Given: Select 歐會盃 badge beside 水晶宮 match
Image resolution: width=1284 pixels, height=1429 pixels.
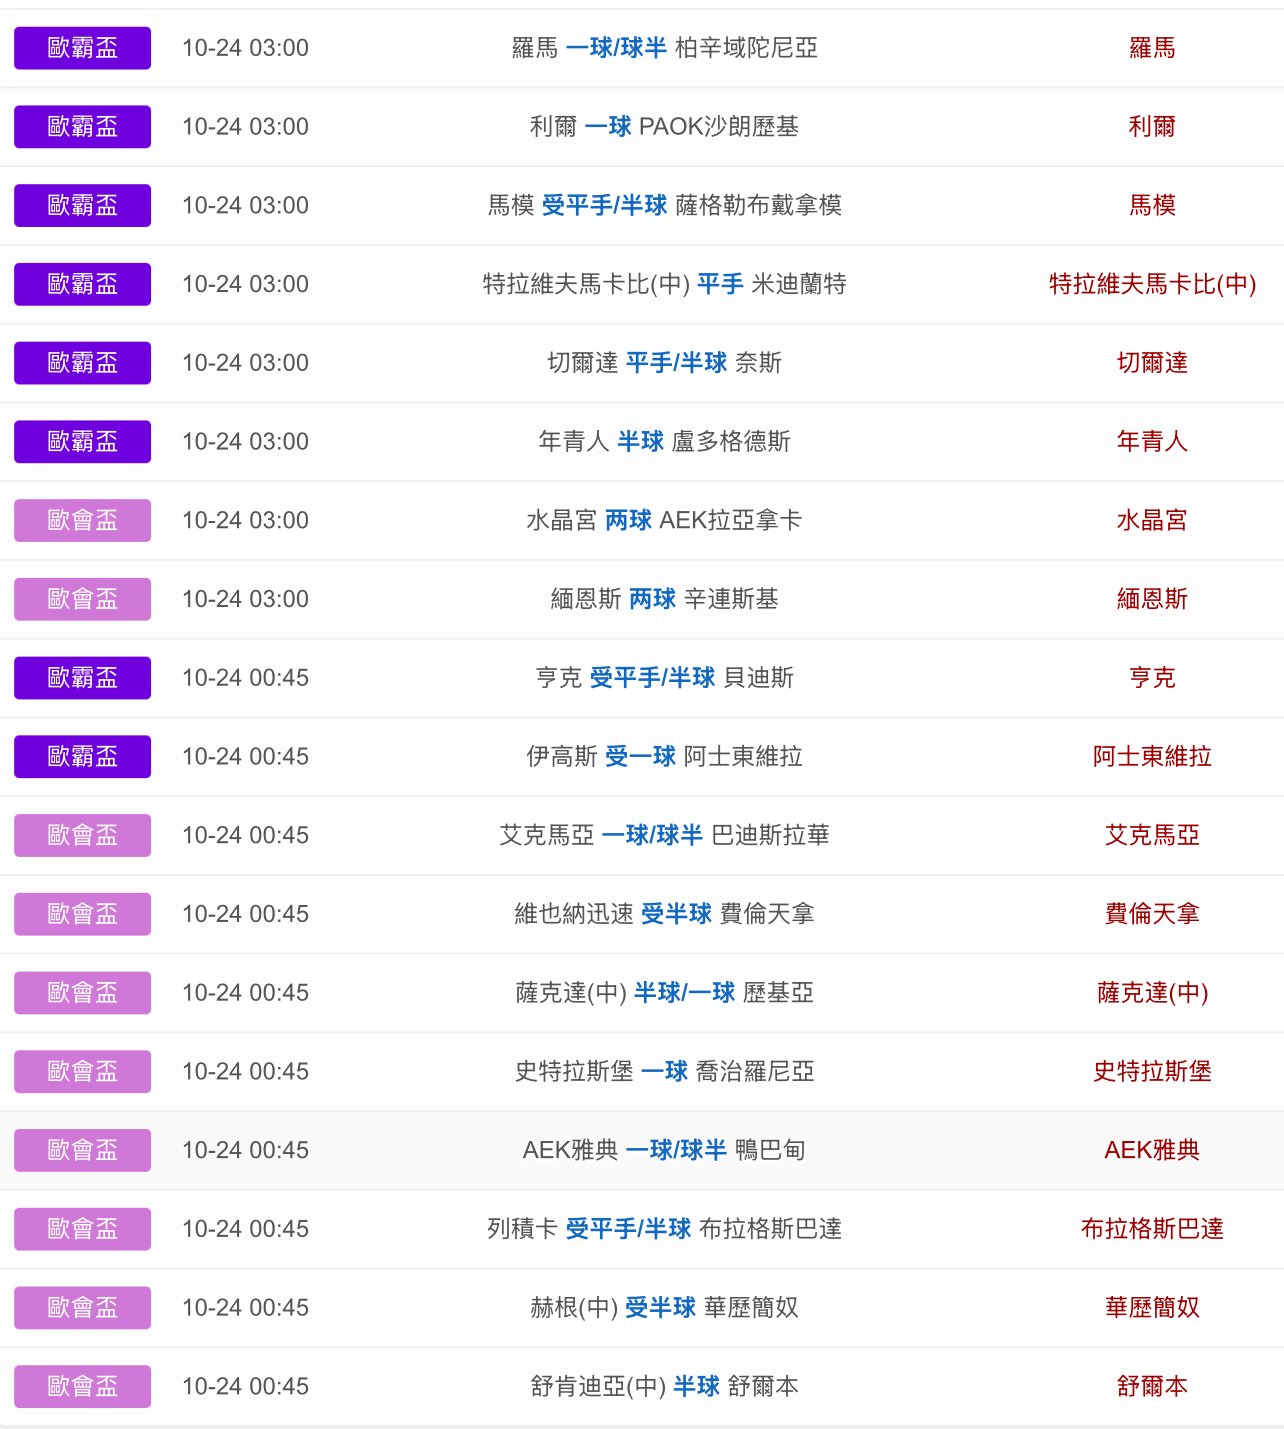Looking at the screenshot, I should point(82,521).
